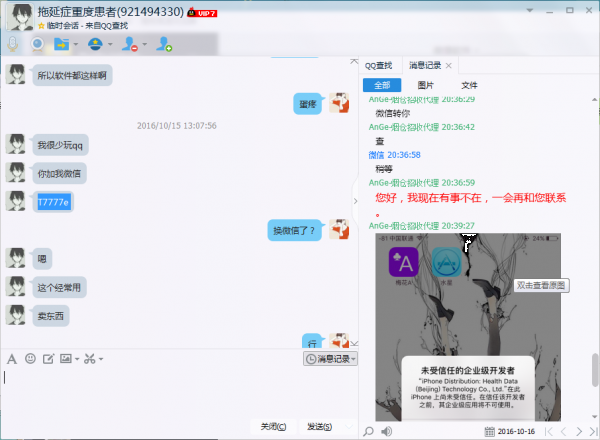The width and height of the screenshot is (600, 440).
Task: Click 临时会话 - 来自QQ查找 subtitle
Action: tap(87, 26)
